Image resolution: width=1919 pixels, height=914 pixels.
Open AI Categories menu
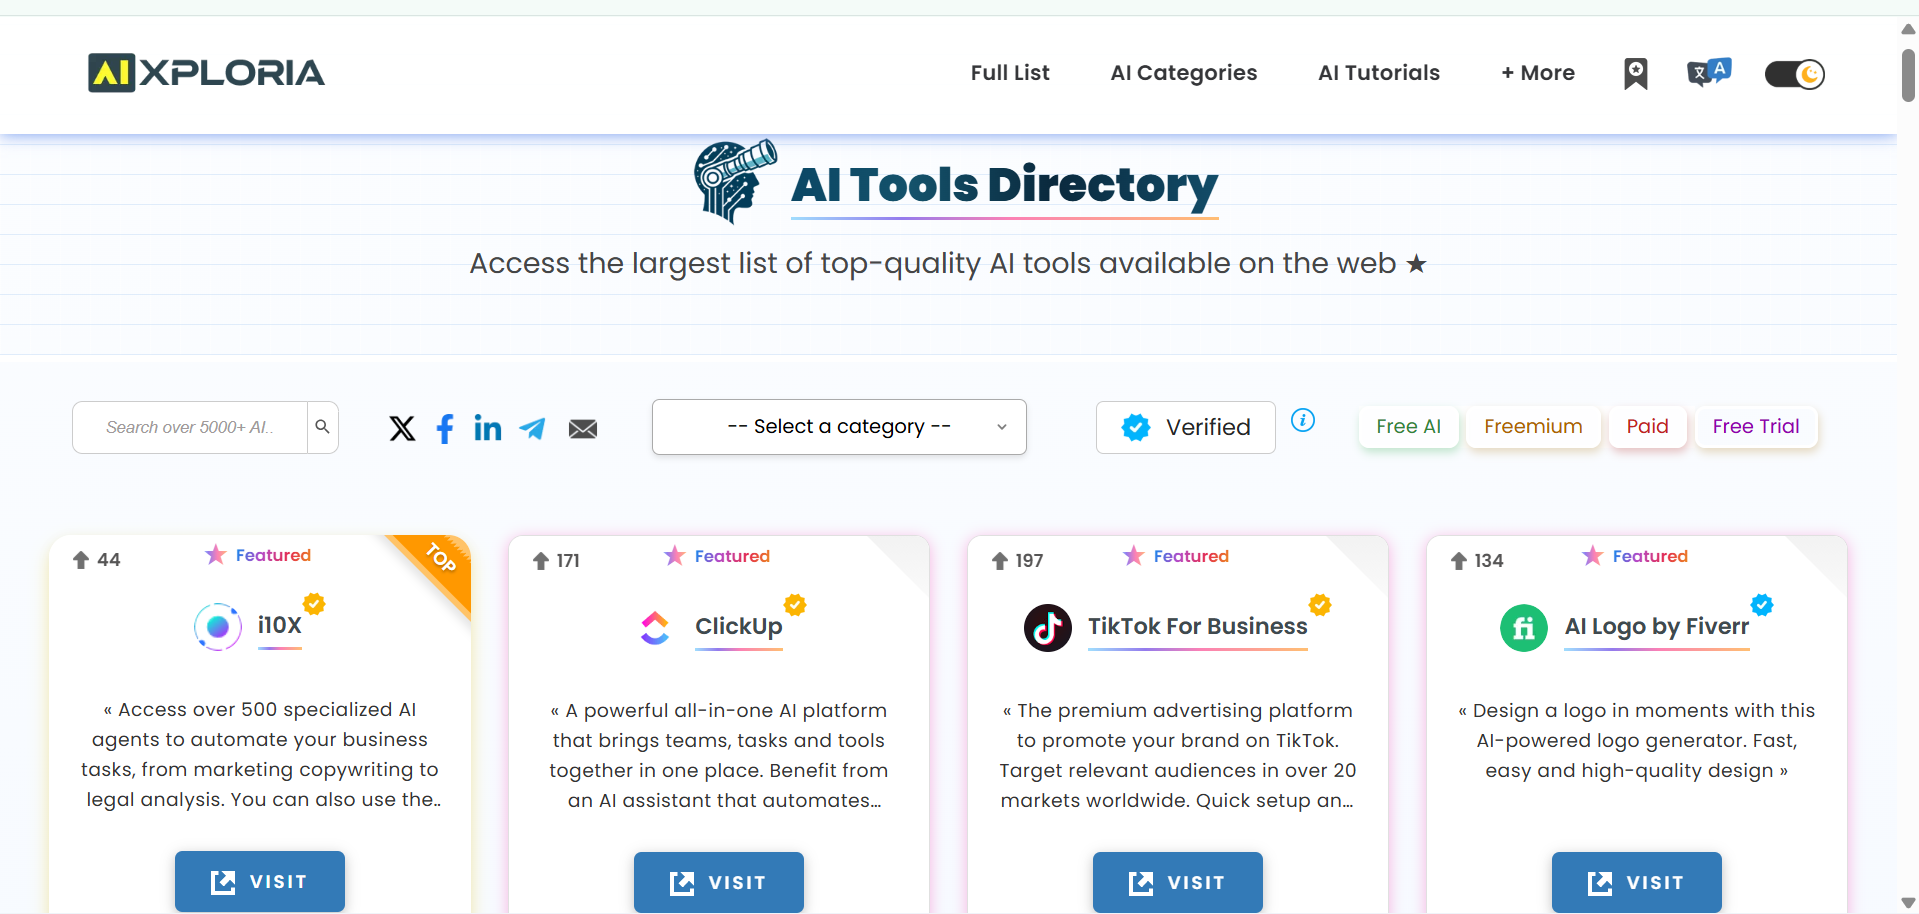tap(1183, 73)
